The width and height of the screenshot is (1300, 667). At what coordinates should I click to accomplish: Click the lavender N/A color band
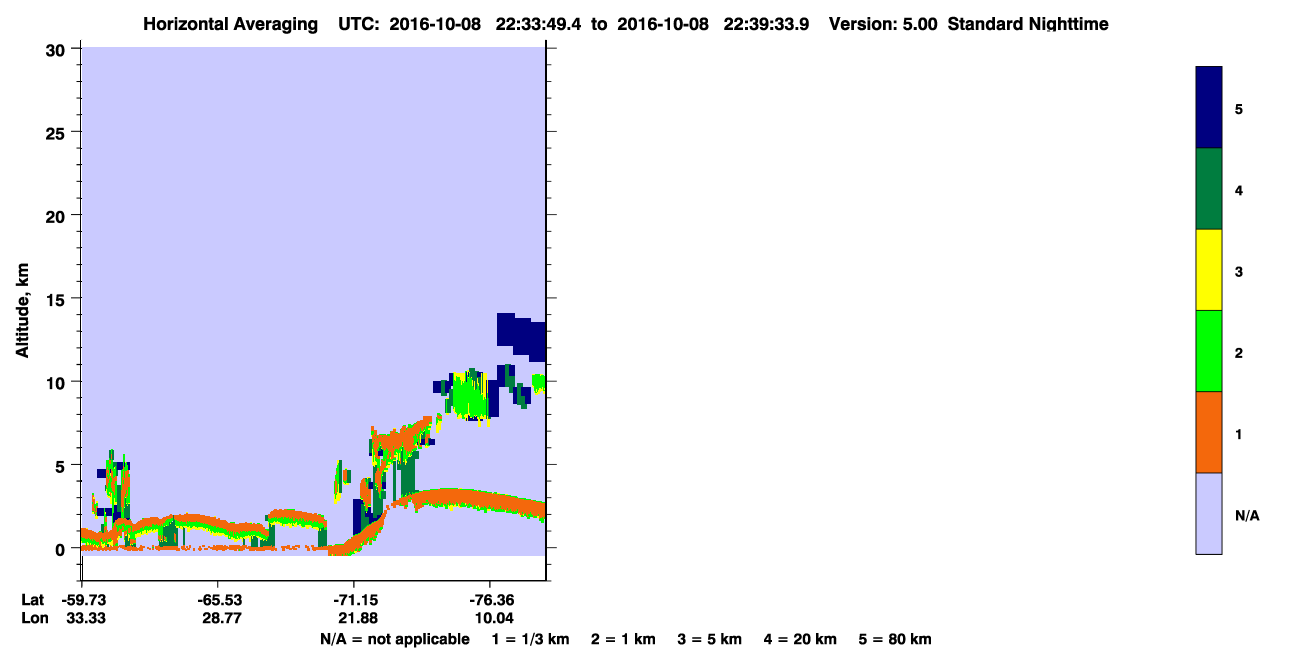(1208, 513)
